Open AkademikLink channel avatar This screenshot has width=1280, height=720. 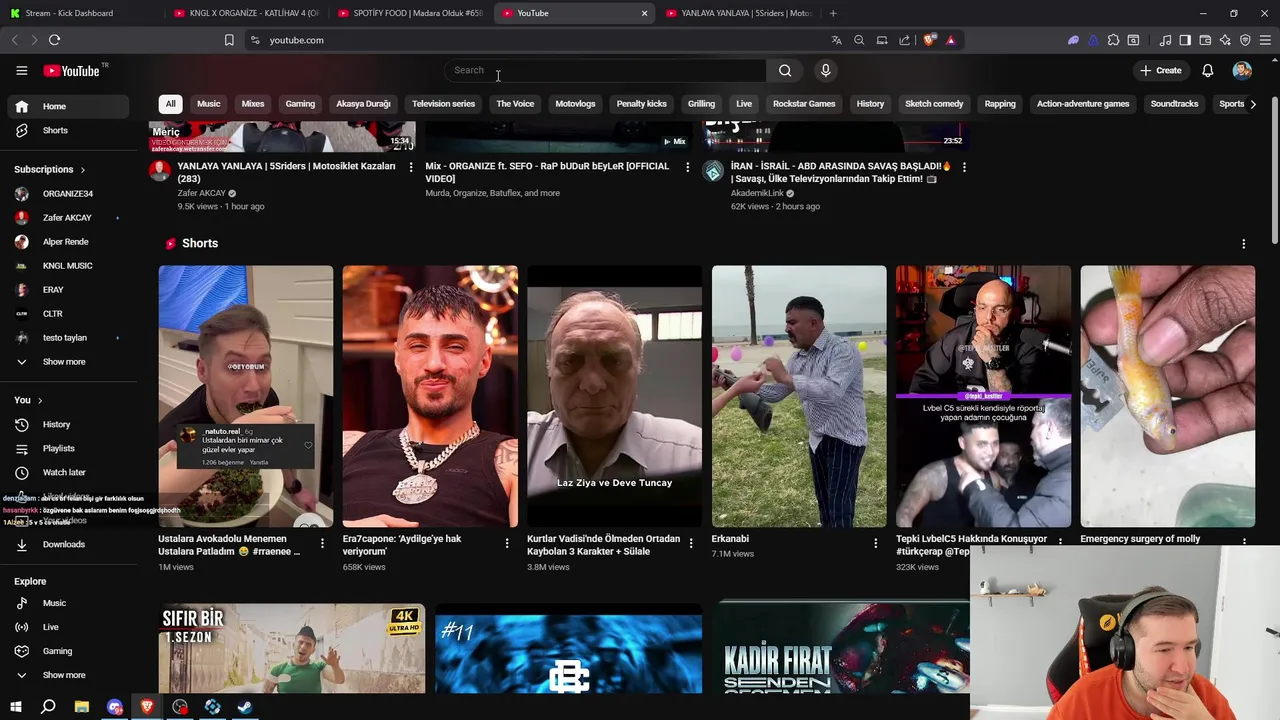pos(713,171)
